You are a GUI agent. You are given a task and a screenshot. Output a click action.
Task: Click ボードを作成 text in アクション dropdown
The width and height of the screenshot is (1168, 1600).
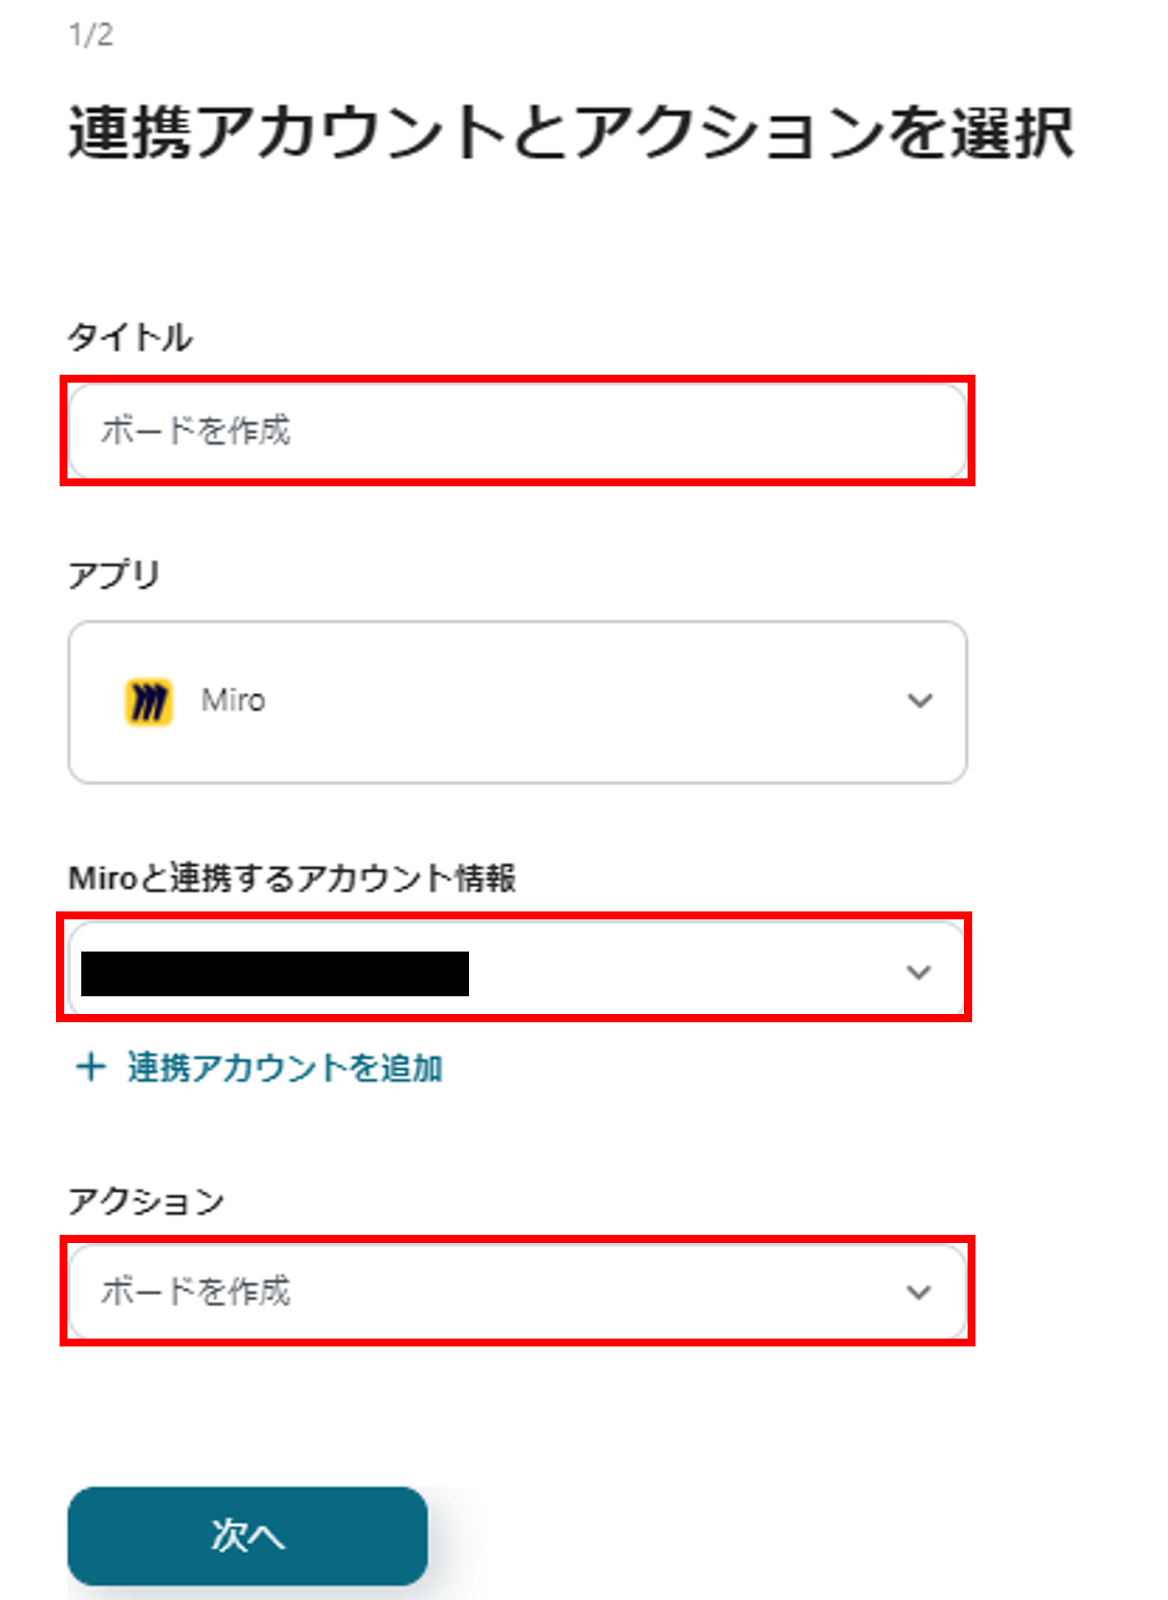196,1291
